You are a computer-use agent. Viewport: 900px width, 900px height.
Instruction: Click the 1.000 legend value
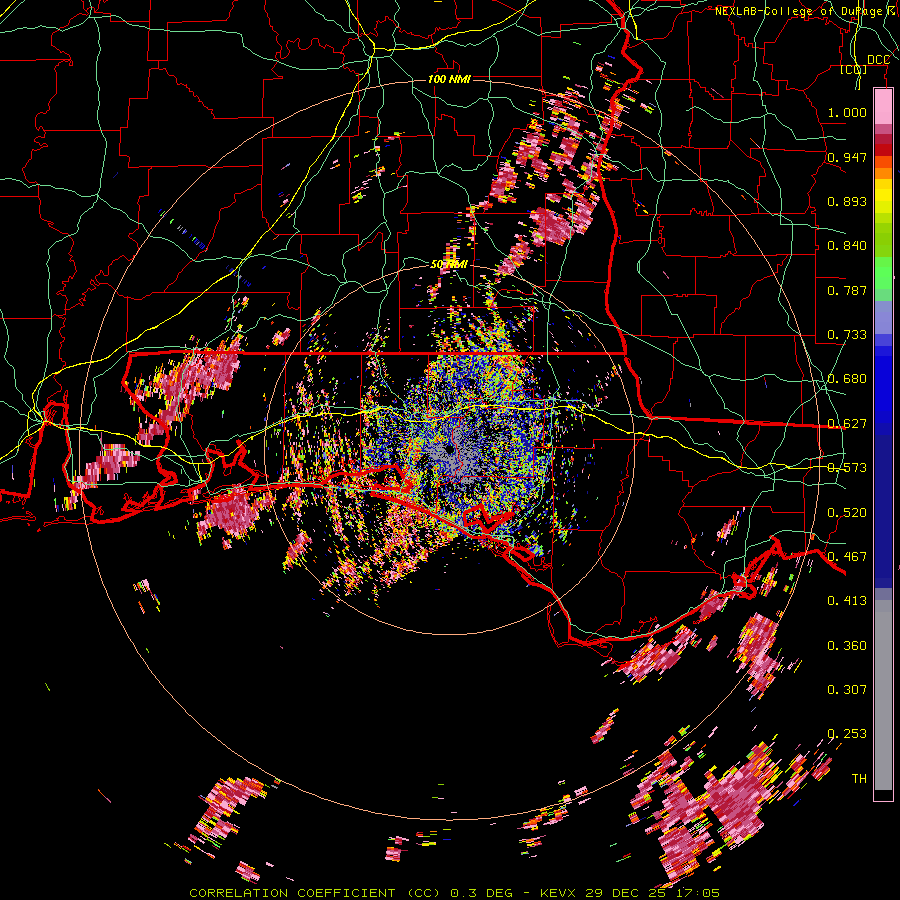coord(847,112)
